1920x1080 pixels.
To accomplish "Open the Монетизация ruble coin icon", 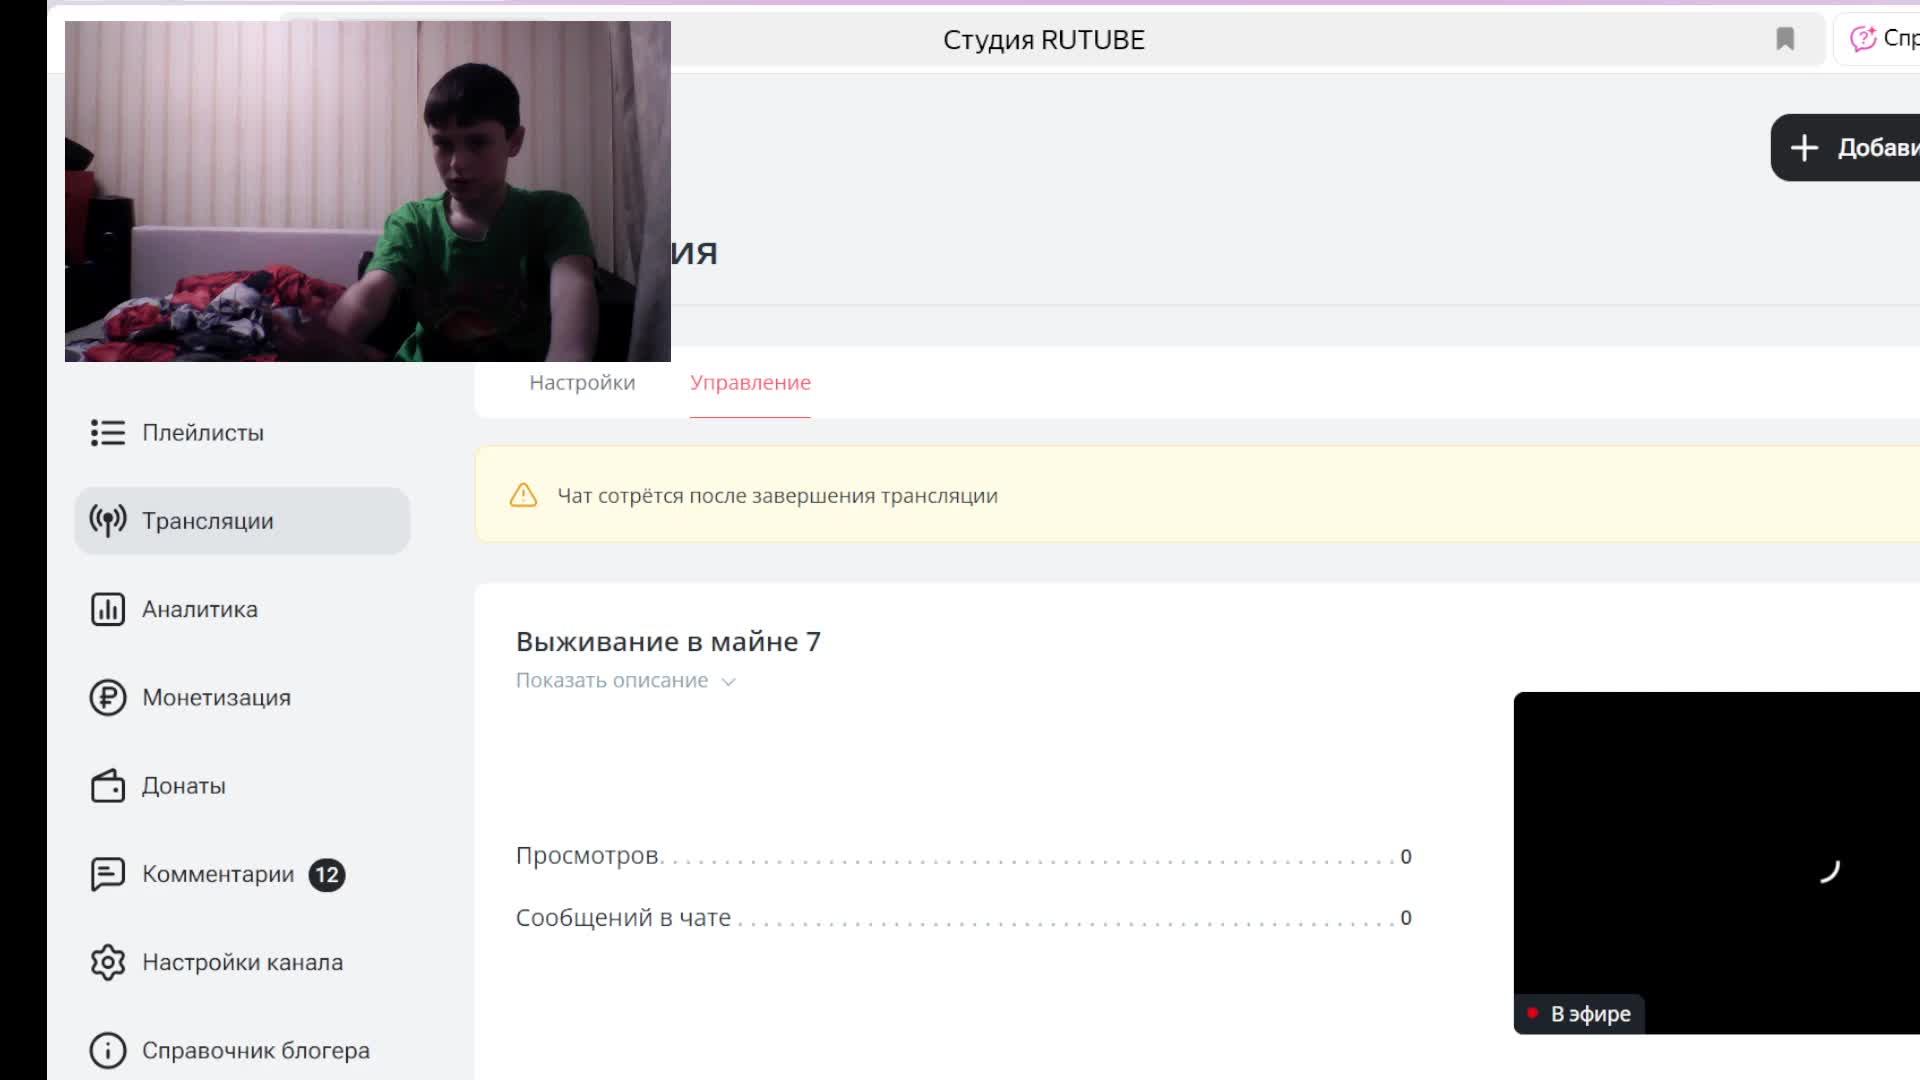I will [108, 697].
